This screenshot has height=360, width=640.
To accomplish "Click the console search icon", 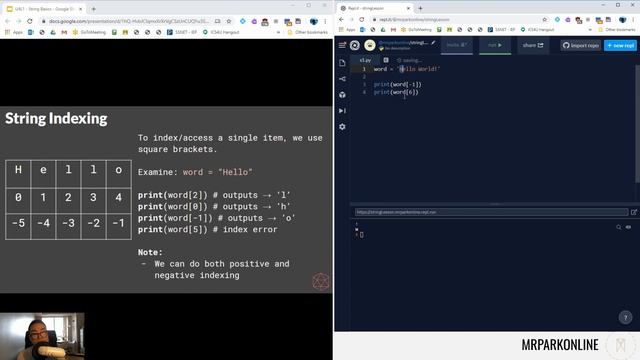I will 619,227.
